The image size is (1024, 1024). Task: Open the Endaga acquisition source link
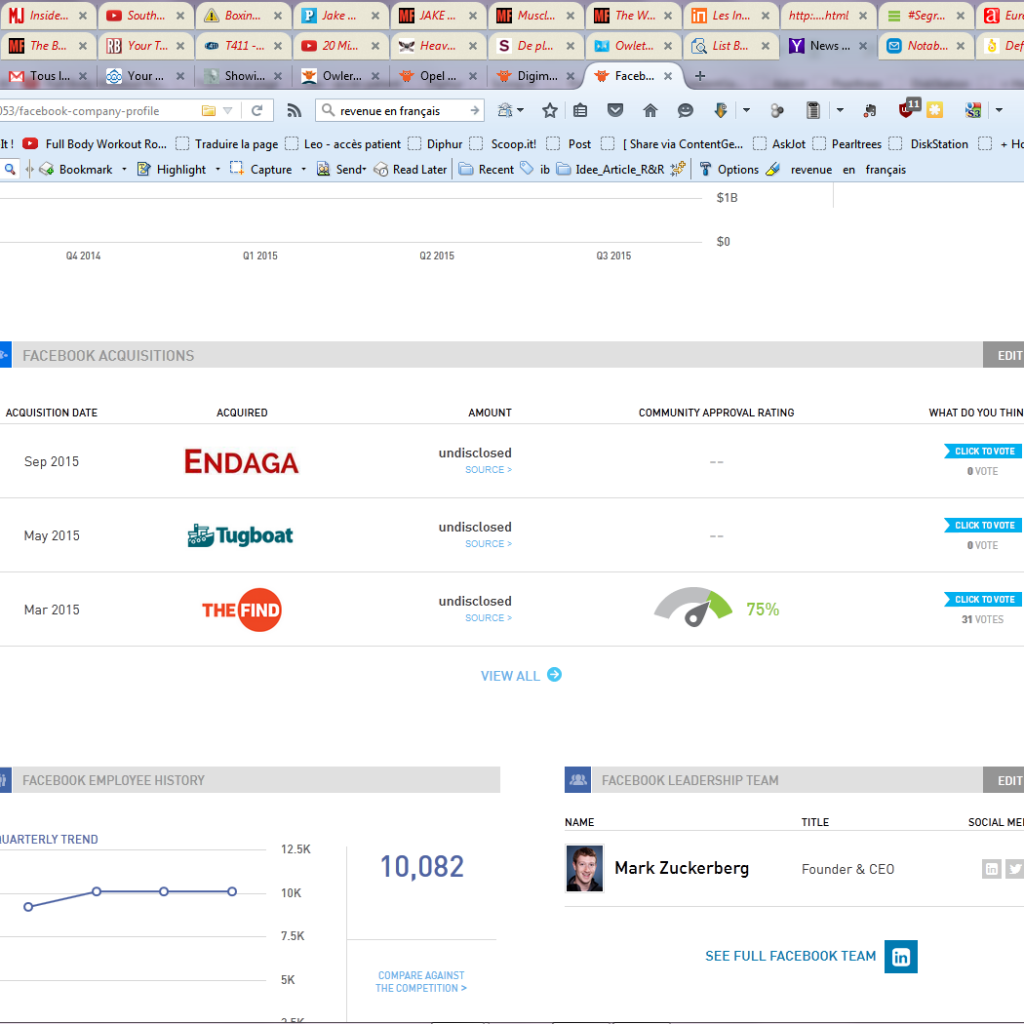point(488,470)
